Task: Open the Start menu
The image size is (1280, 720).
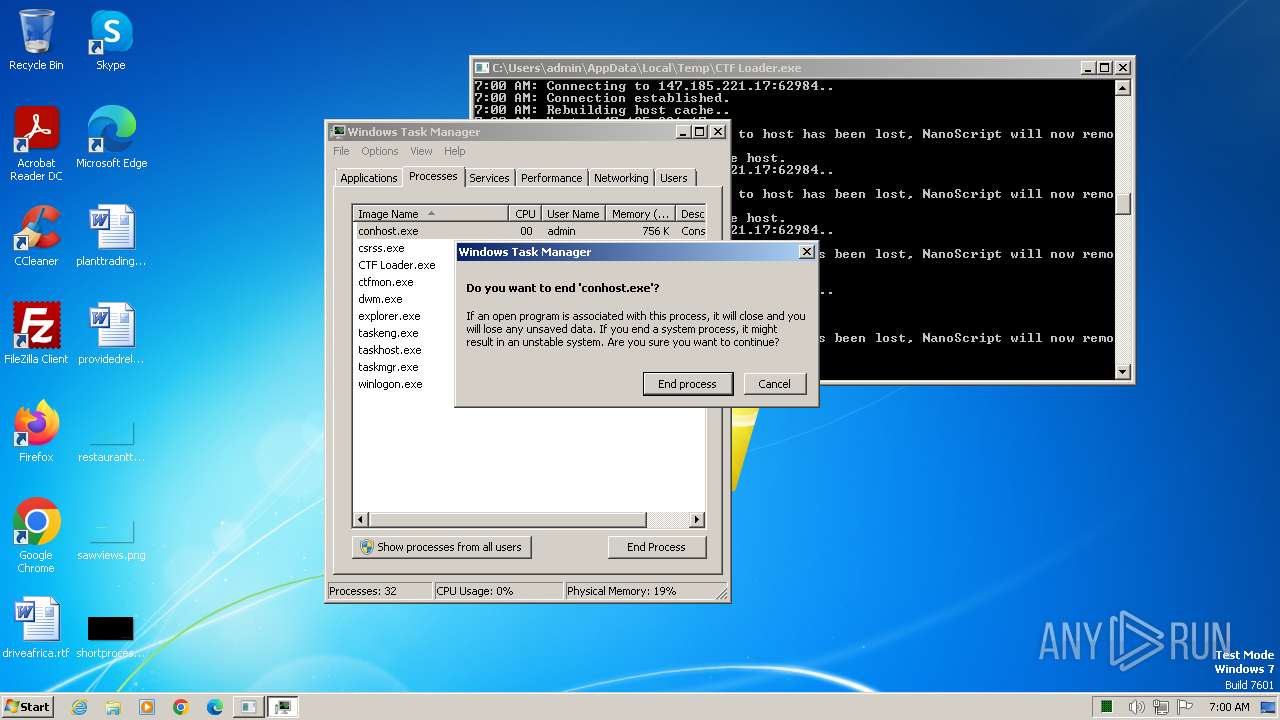Action: tap(28, 706)
